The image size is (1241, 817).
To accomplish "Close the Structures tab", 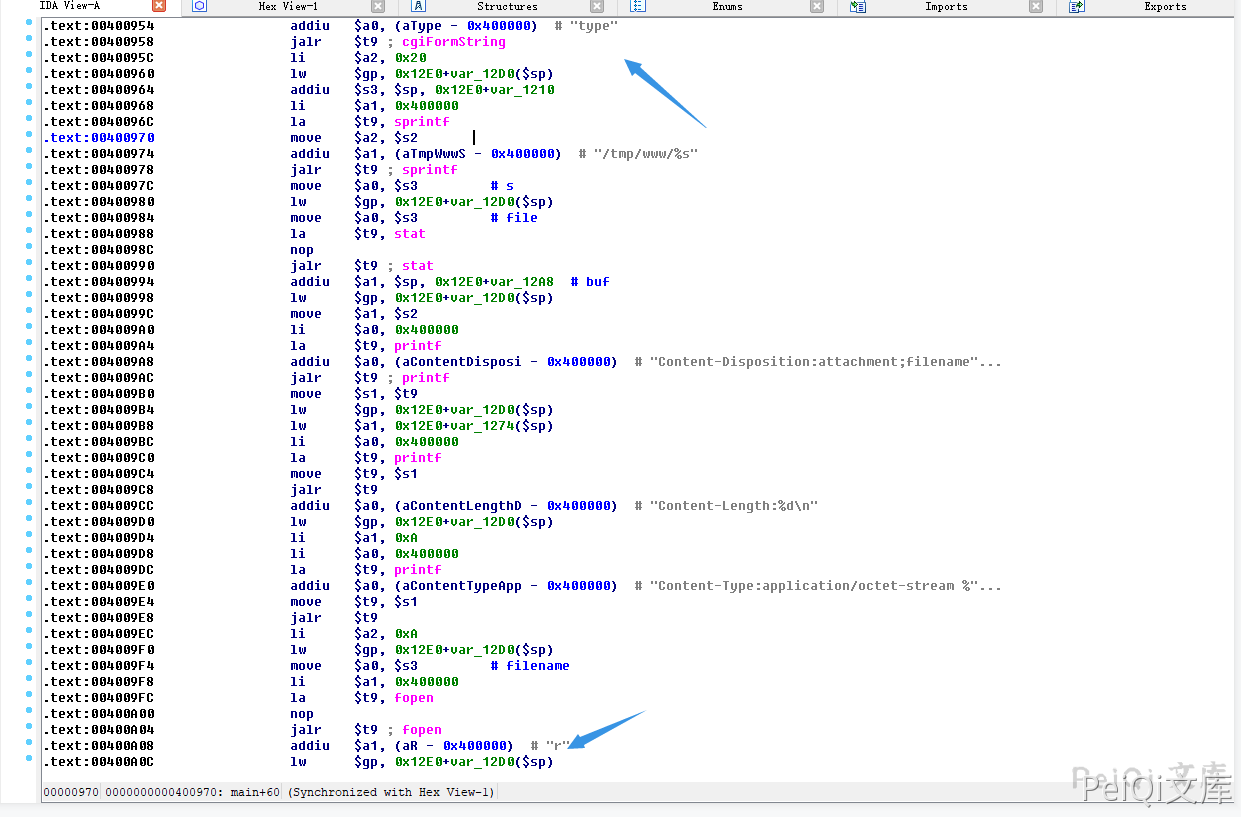I will click(597, 6).
